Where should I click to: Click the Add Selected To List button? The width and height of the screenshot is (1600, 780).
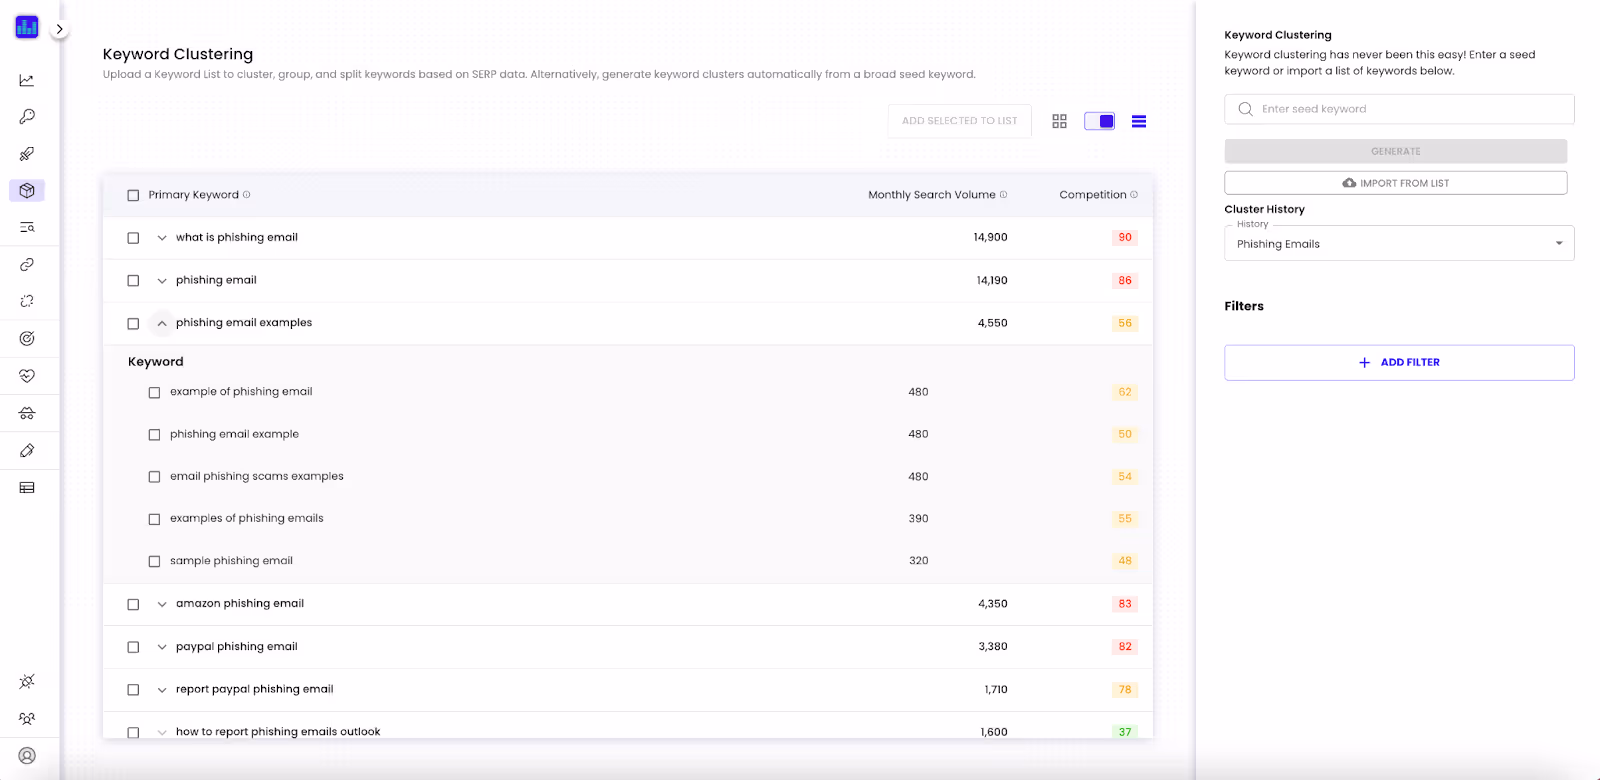tap(960, 121)
